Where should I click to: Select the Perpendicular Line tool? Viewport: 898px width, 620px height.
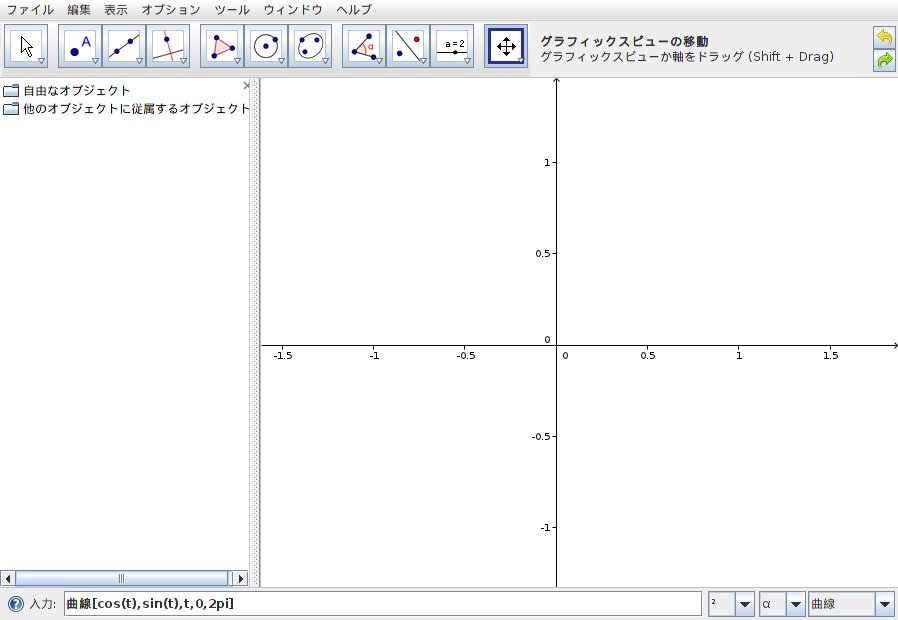point(168,46)
